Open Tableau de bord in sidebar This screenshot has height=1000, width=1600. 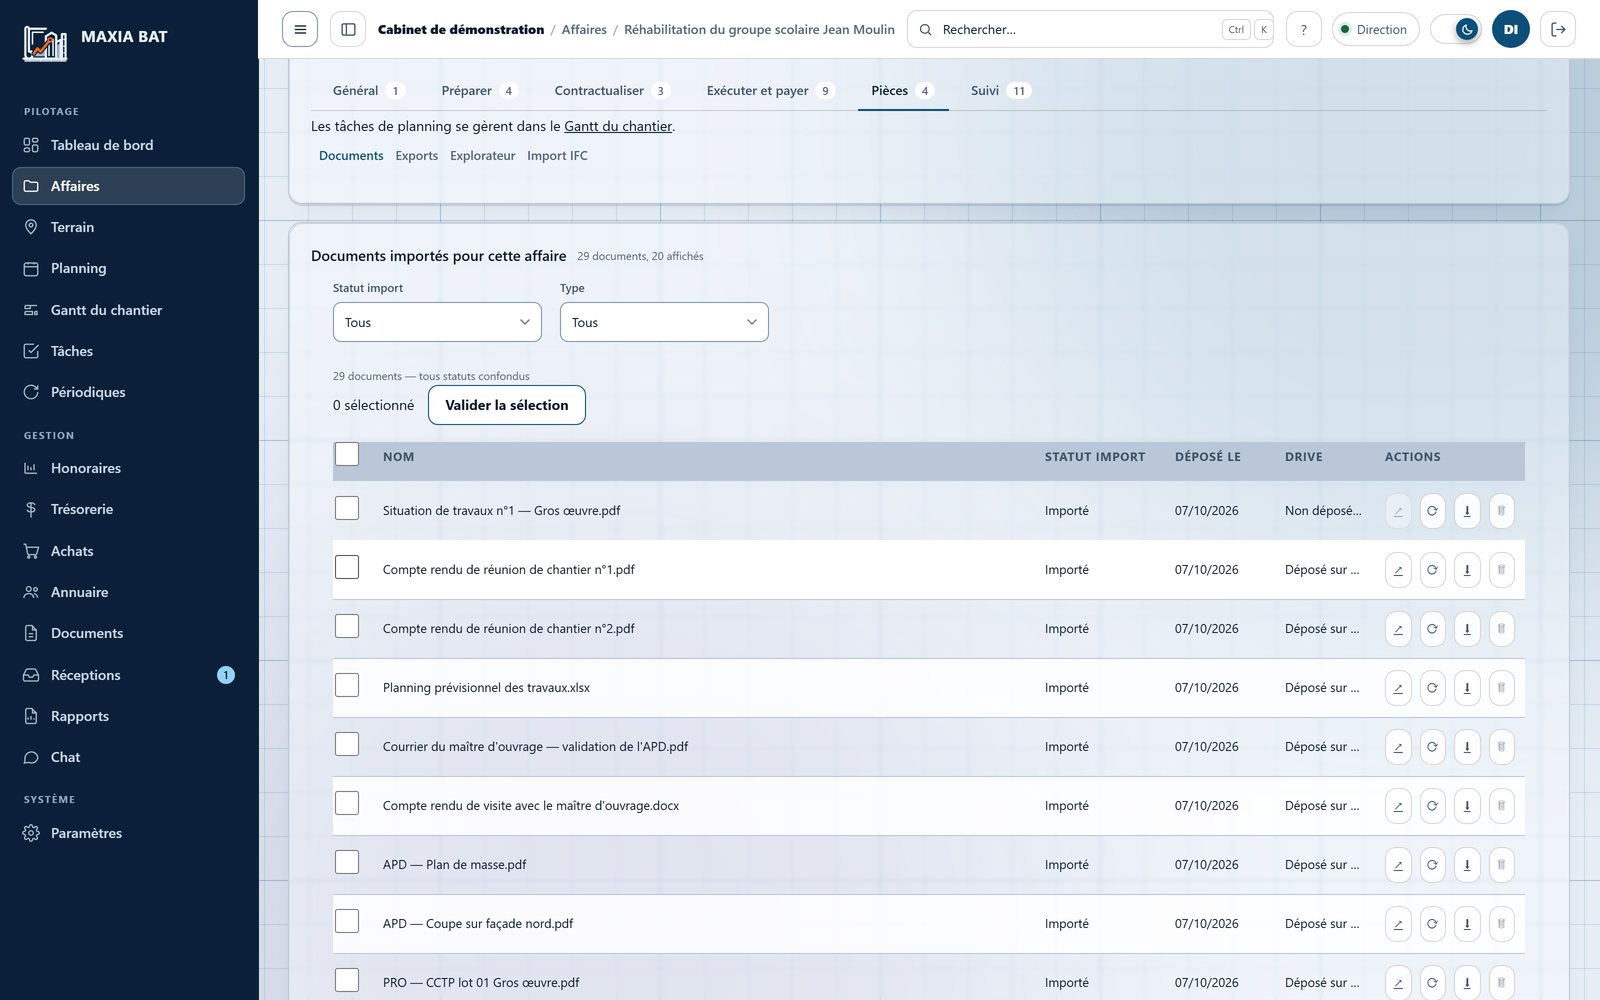128,145
